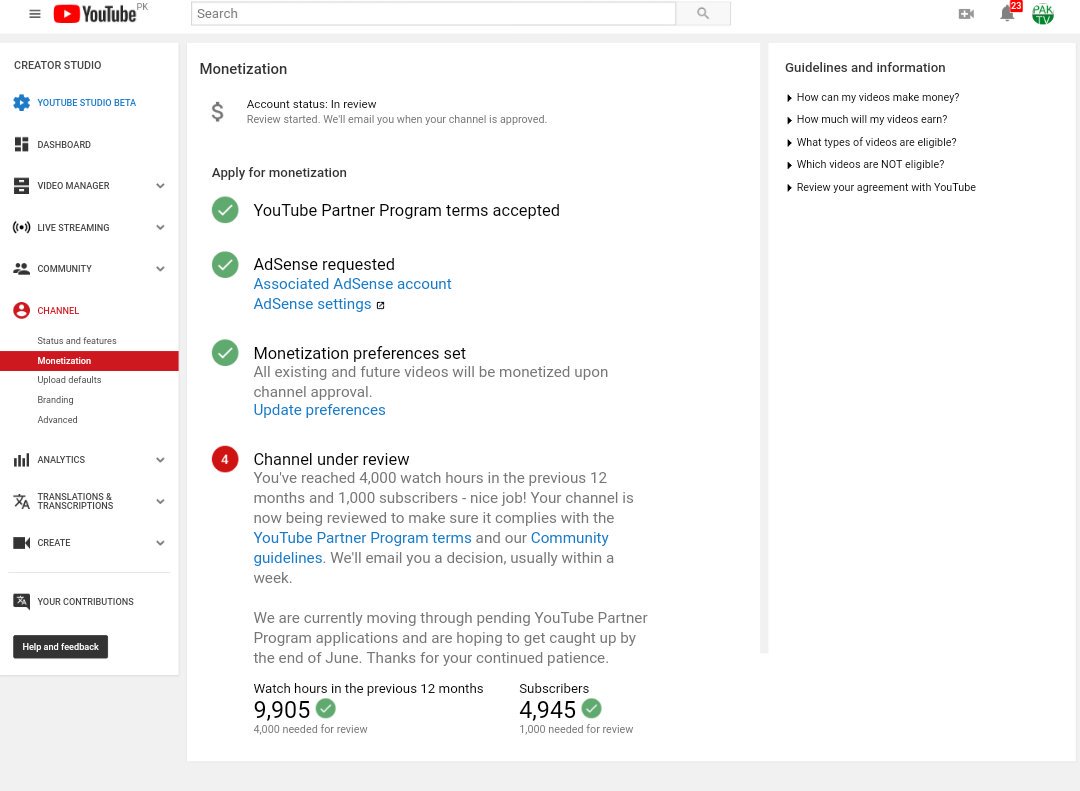Open Status and features submenu item
Image resolution: width=1080 pixels, height=791 pixels.
(76, 340)
